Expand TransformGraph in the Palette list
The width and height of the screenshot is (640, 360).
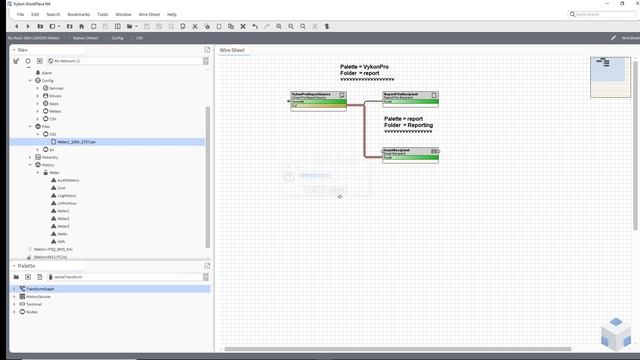click(x=14, y=289)
